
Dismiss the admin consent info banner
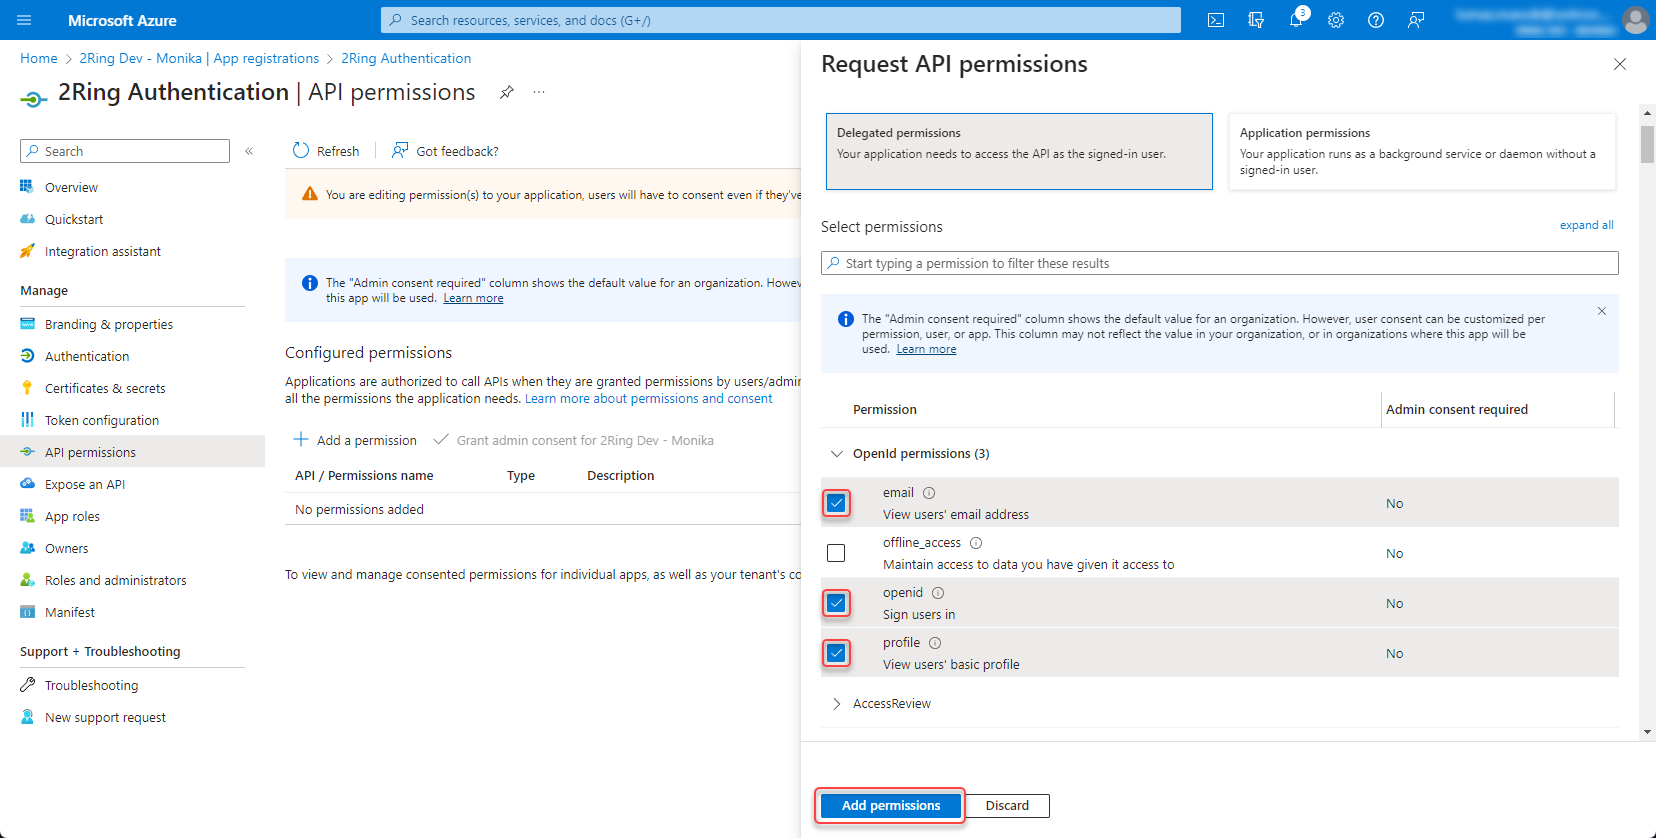pyautogui.click(x=1601, y=311)
